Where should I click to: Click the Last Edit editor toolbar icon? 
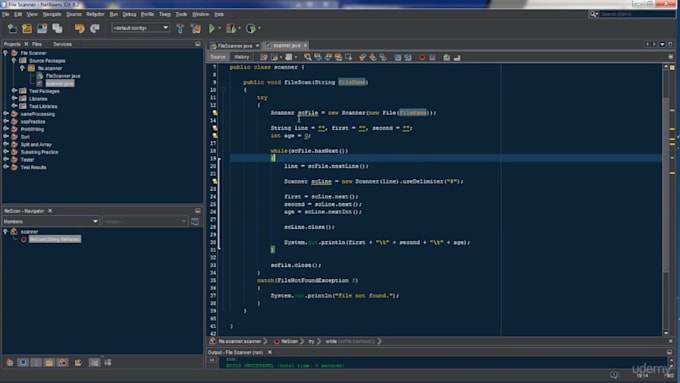[x=264, y=57]
